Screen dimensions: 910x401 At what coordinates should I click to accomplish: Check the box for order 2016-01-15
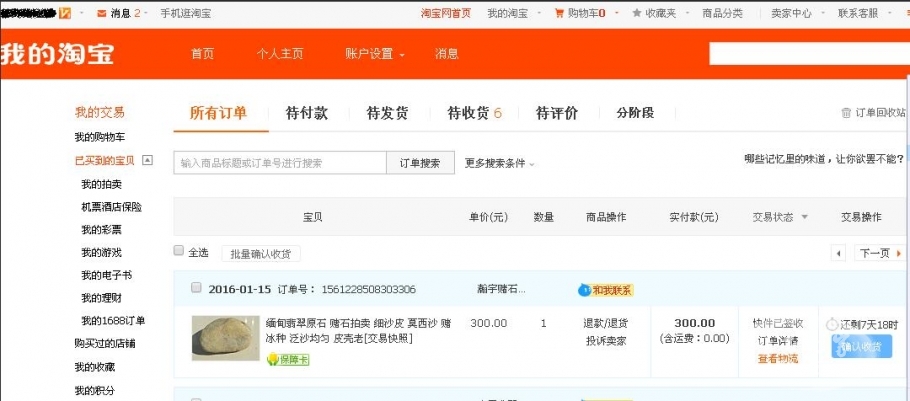(196, 287)
